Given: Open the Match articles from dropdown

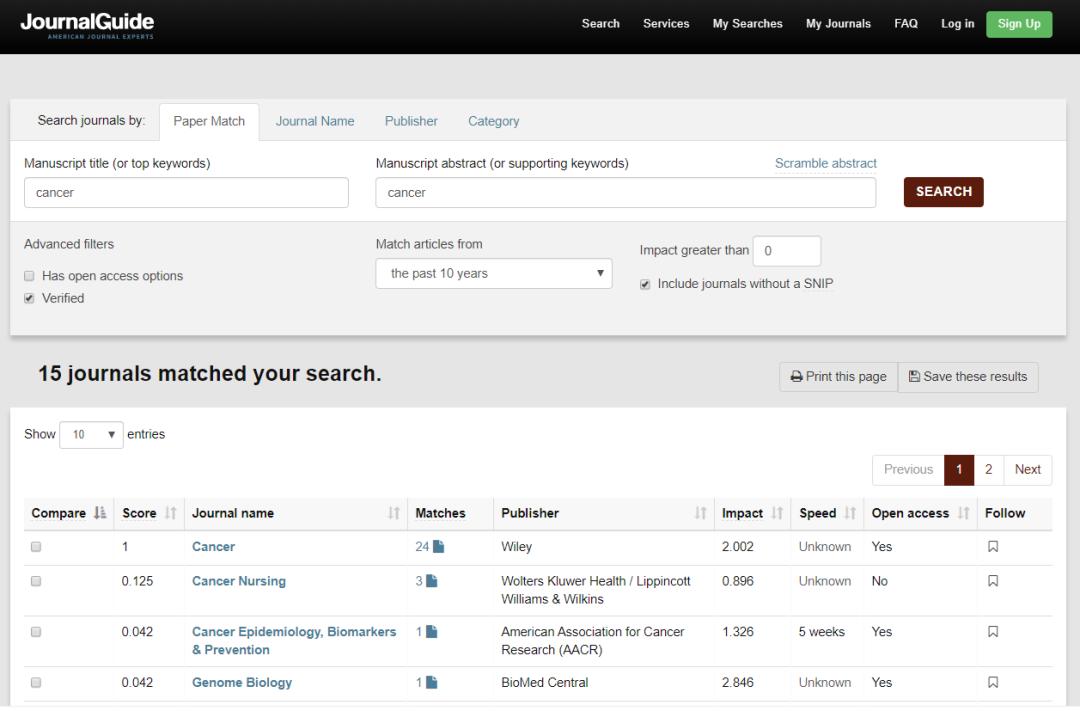Looking at the screenshot, I should 494,273.
